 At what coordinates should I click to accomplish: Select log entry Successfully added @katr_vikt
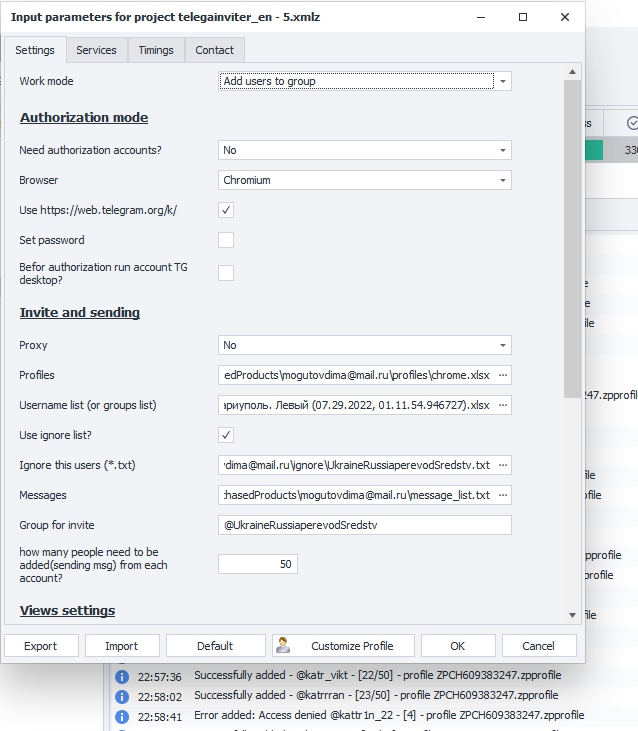377,675
